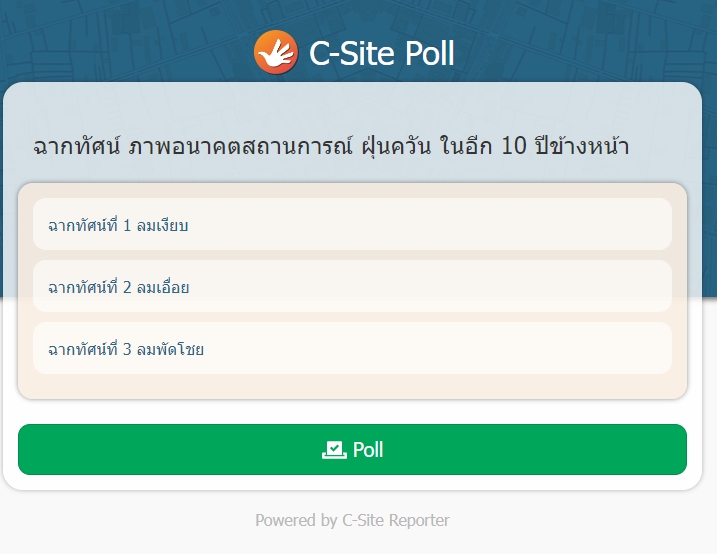Click the word Poll in the header title

429,53
